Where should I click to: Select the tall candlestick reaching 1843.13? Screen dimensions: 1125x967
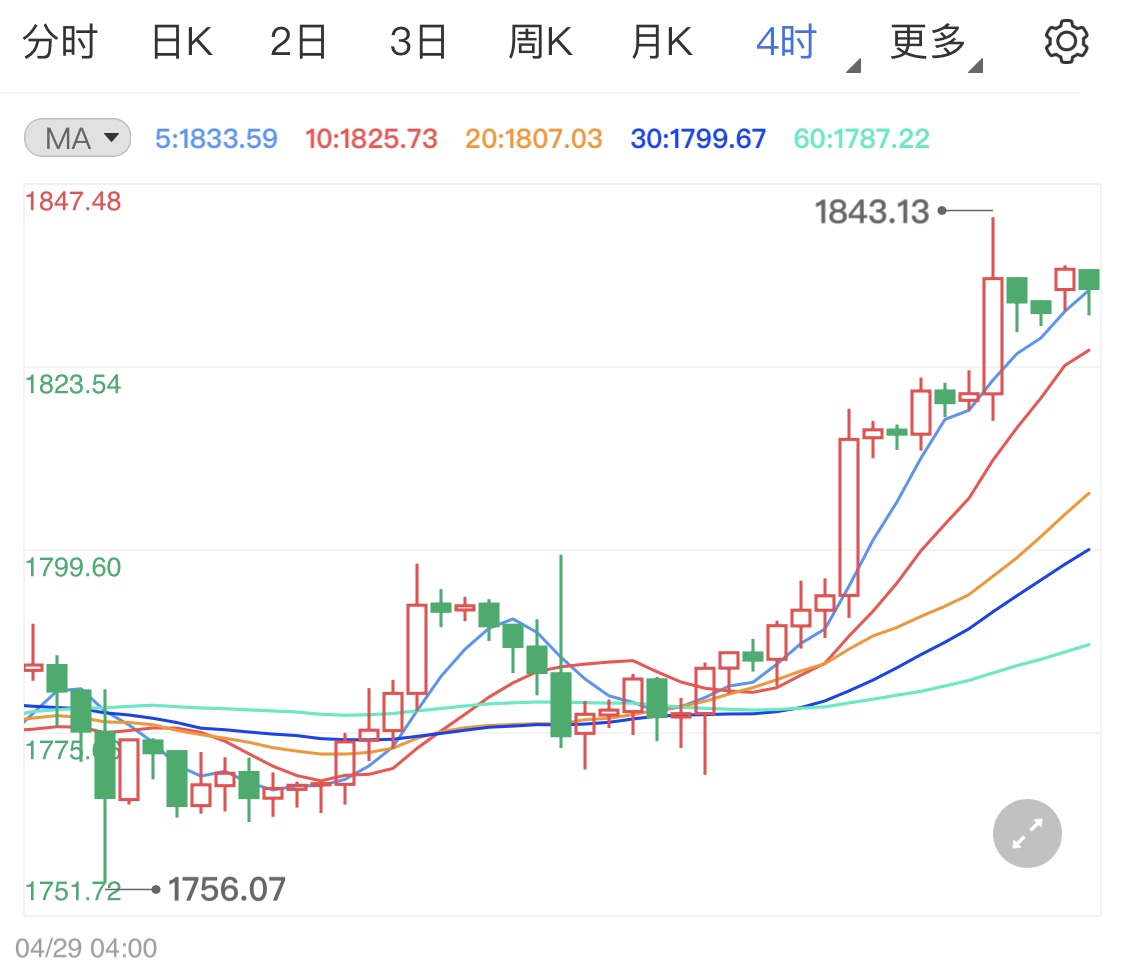[993, 319]
